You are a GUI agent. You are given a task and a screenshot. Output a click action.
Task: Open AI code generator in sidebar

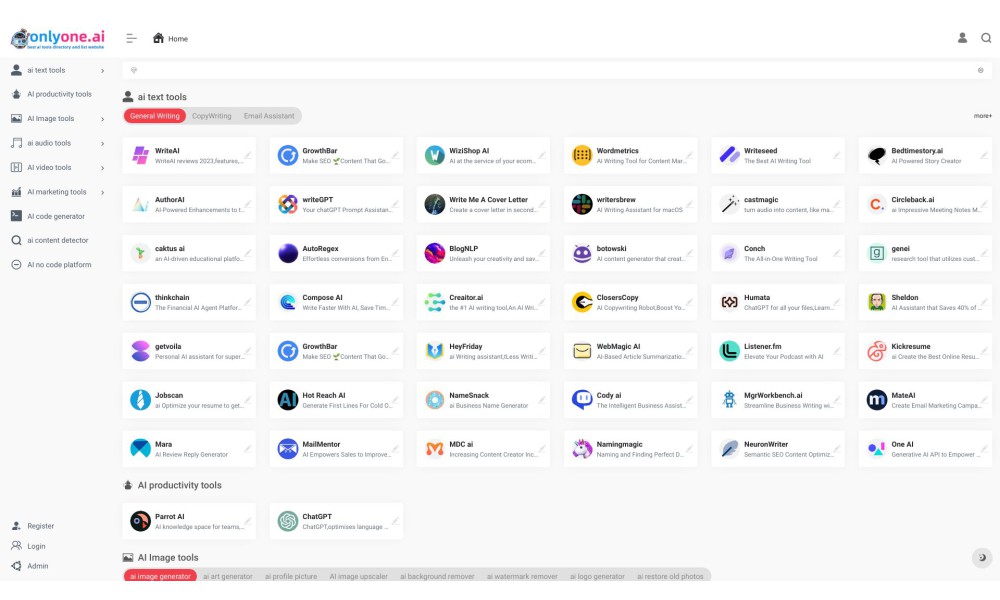tap(54, 216)
